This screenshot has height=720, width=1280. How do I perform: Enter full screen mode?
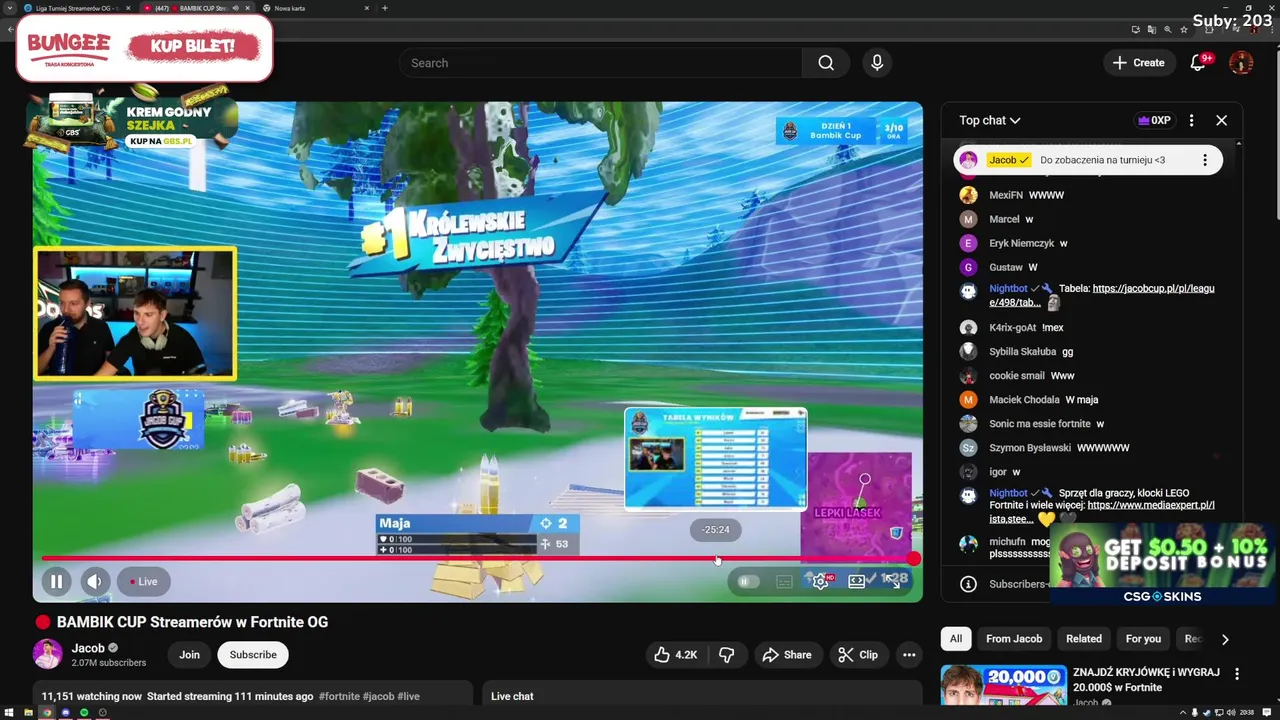(x=893, y=580)
